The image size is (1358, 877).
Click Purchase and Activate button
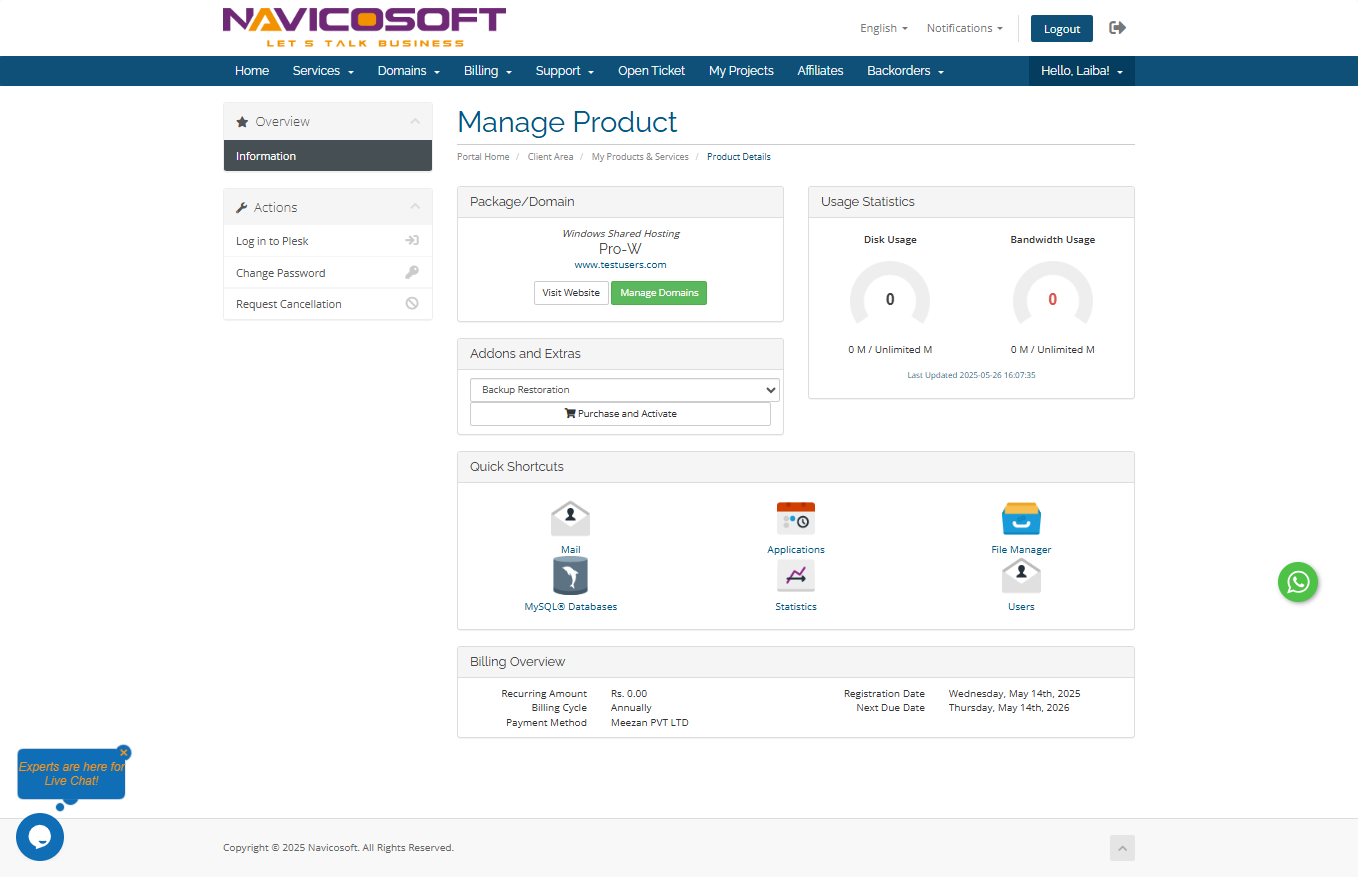[620, 414]
